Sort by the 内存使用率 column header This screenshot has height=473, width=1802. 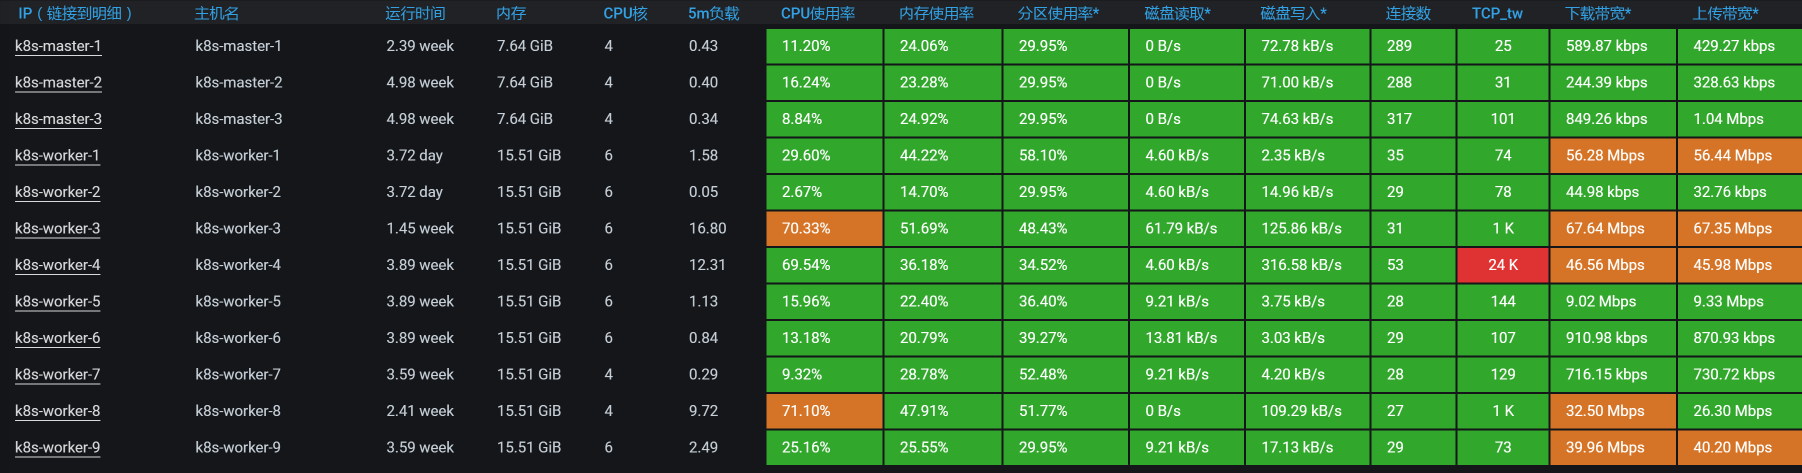pyautogui.click(x=936, y=13)
